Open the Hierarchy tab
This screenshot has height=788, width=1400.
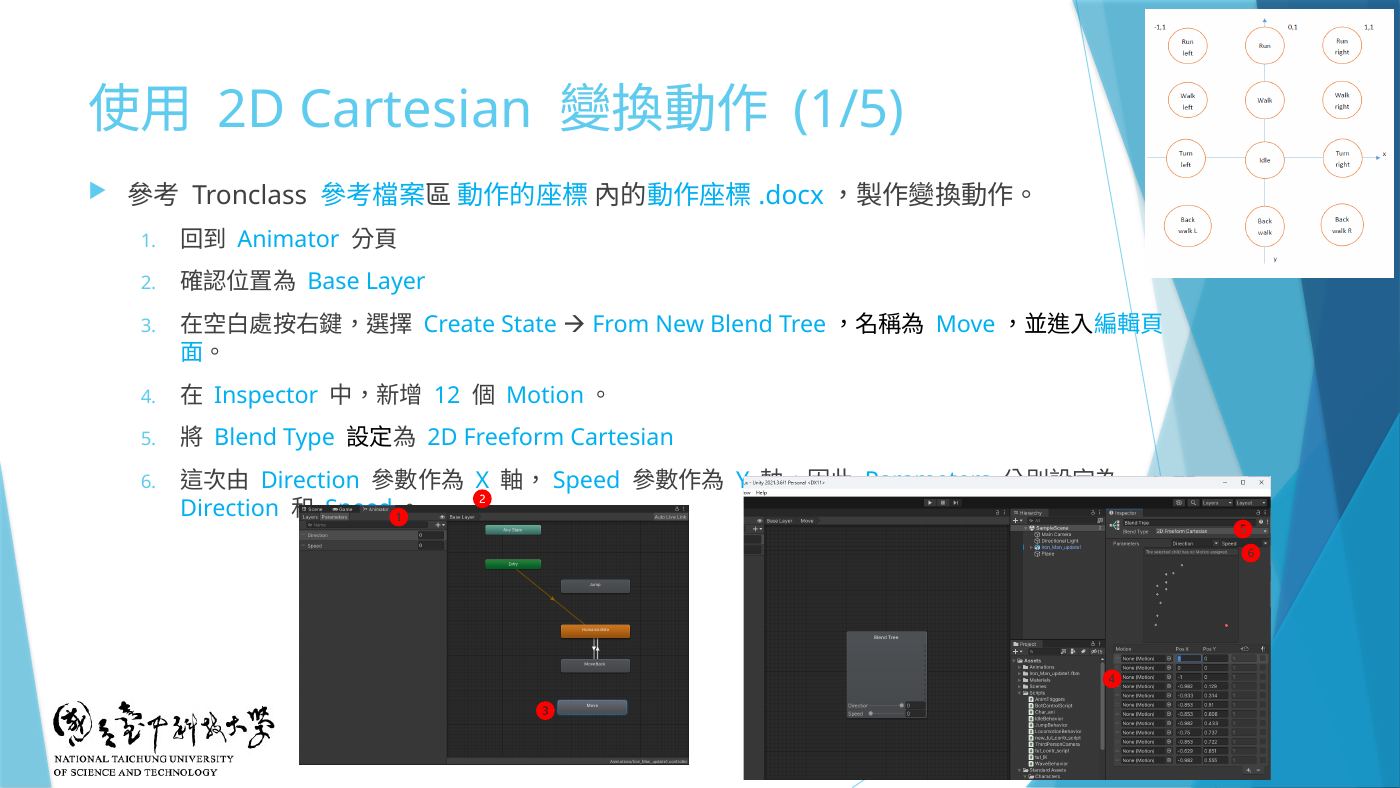point(1029,513)
